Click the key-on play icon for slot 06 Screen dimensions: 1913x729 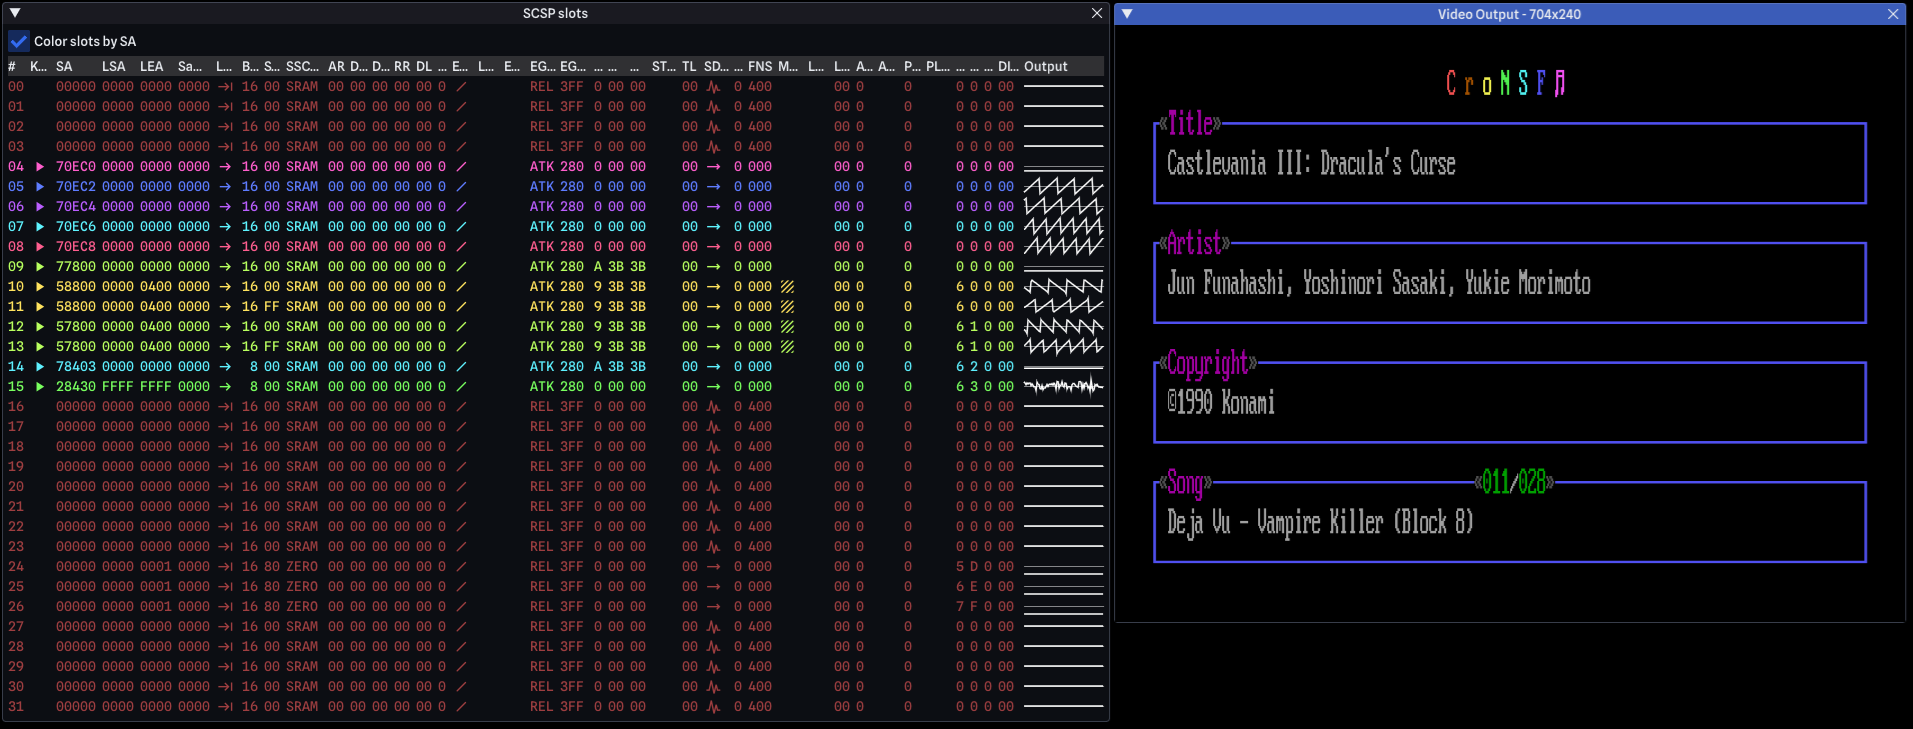pos(40,207)
